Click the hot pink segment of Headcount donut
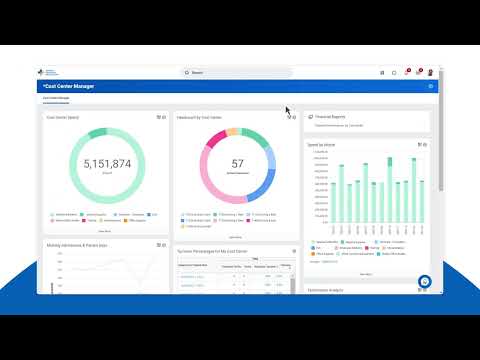 click(216, 139)
